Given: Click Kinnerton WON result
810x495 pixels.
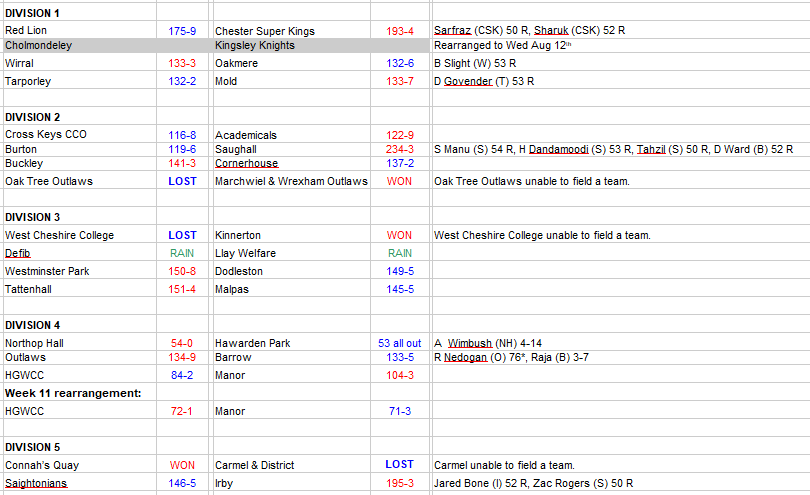Looking at the screenshot, I should pos(399,235).
